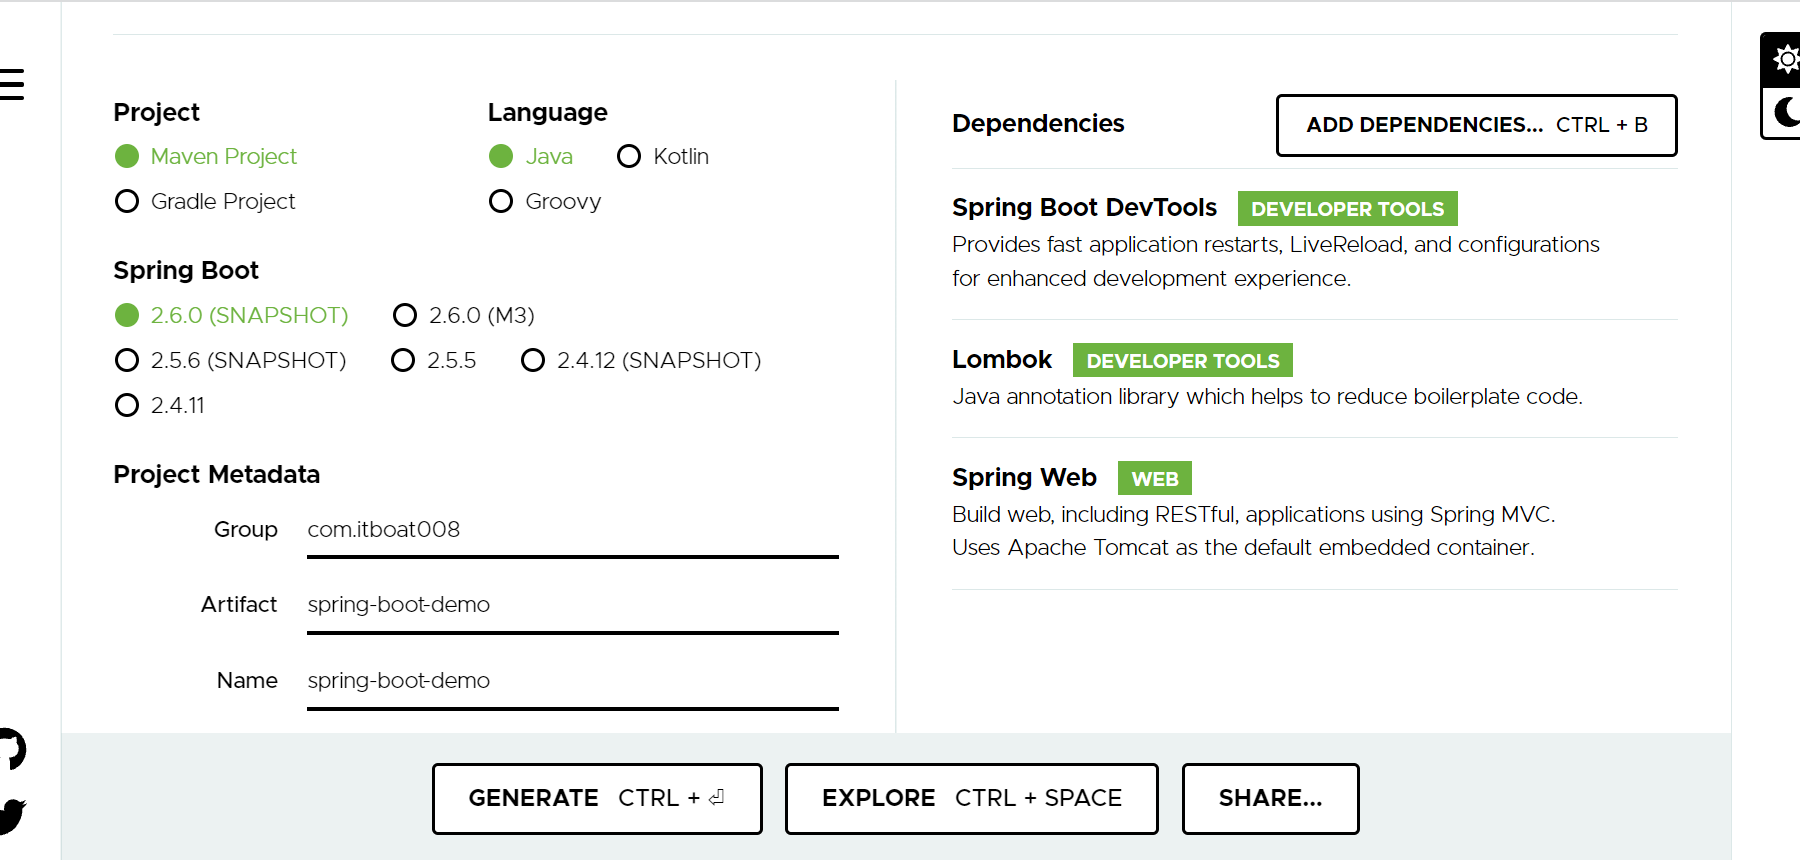Edit the Name input field
Viewport: 1800px width, 860px height.
572,681
